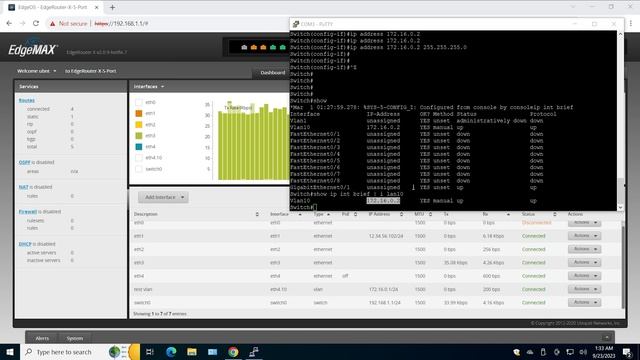Toggle eth4 teal legend box
This screenshot has height=360, width=640.
[x=139, y=147]
